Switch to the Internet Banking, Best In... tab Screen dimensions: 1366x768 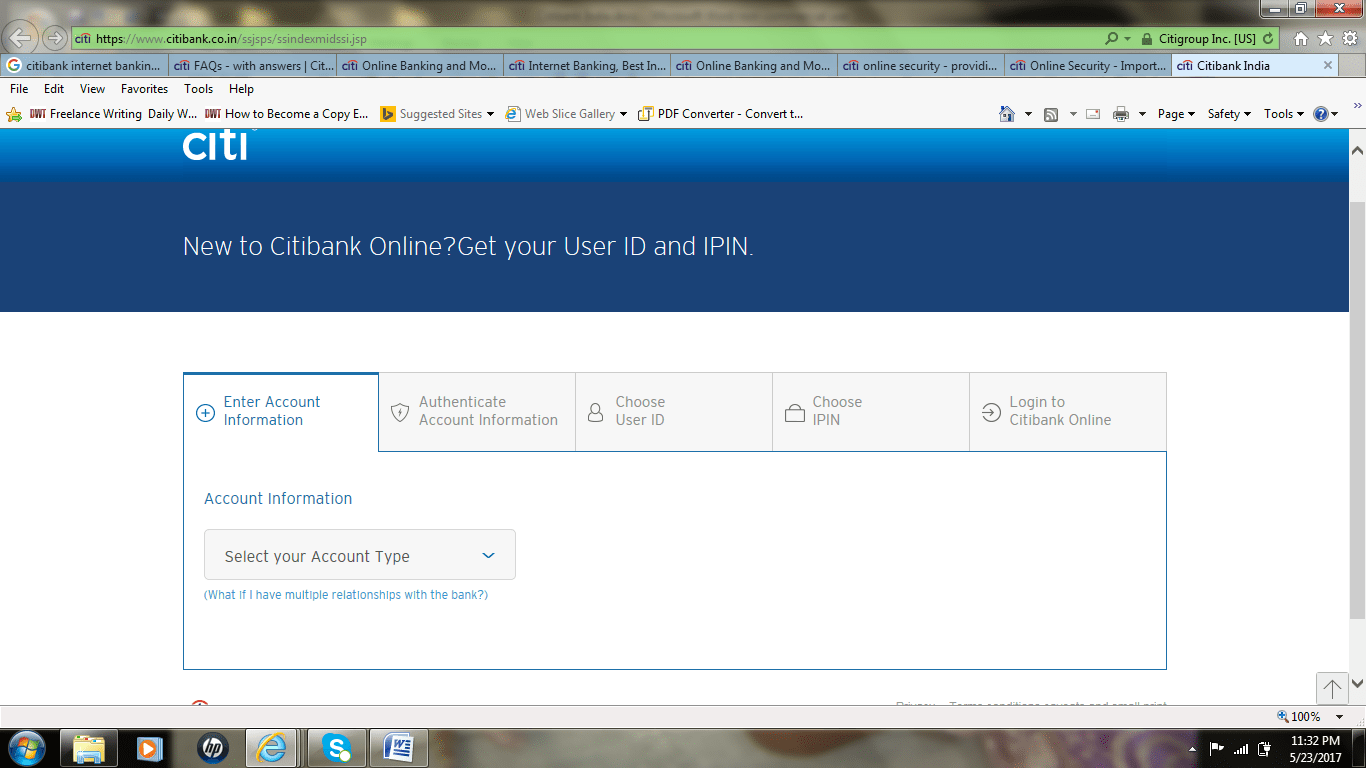coord(586,66)
